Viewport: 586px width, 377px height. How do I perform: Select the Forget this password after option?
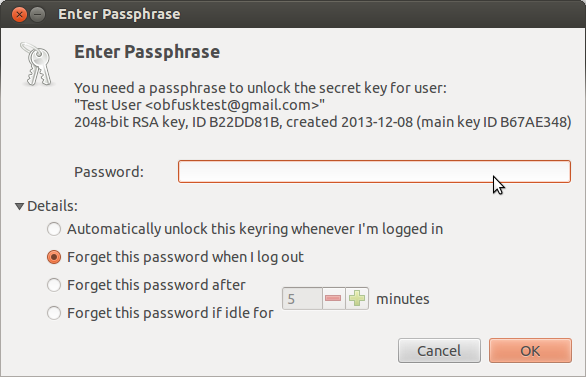54,285
